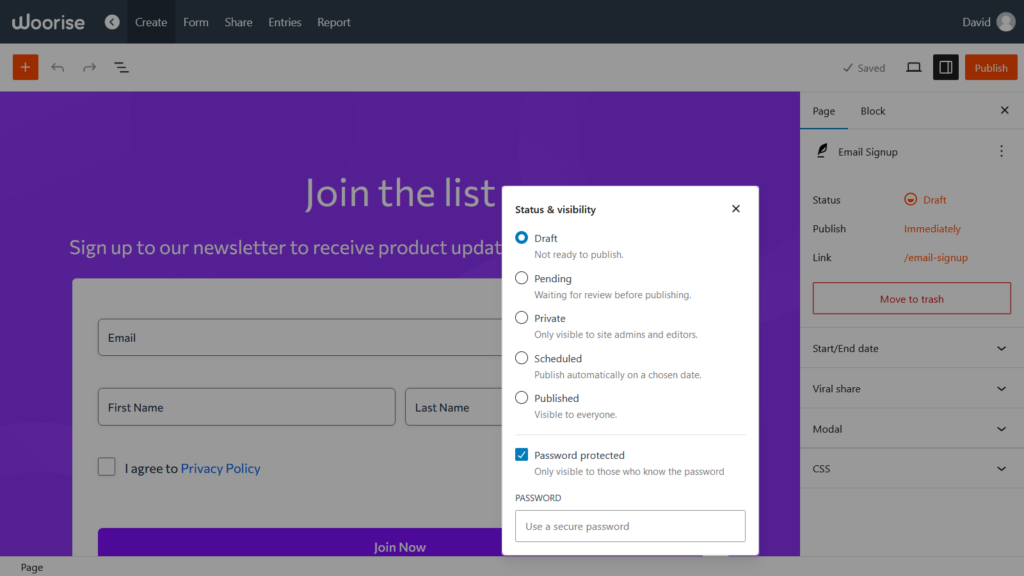Image resolution: width=1024 pixels, height=576 pixels.
Task: Open the Report menu
Action: click(334, 22)
